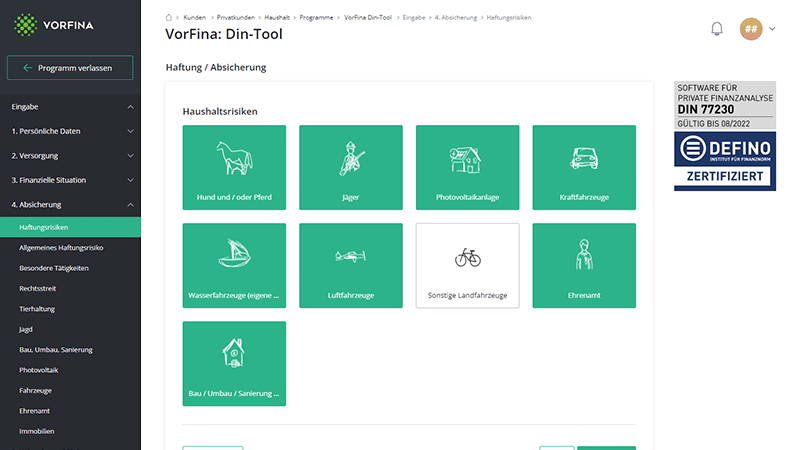This screenshot has height=450, width=800.
Task: Enable the Sonstige Landfahrzeuge label
Action: [x=467, y=295]
